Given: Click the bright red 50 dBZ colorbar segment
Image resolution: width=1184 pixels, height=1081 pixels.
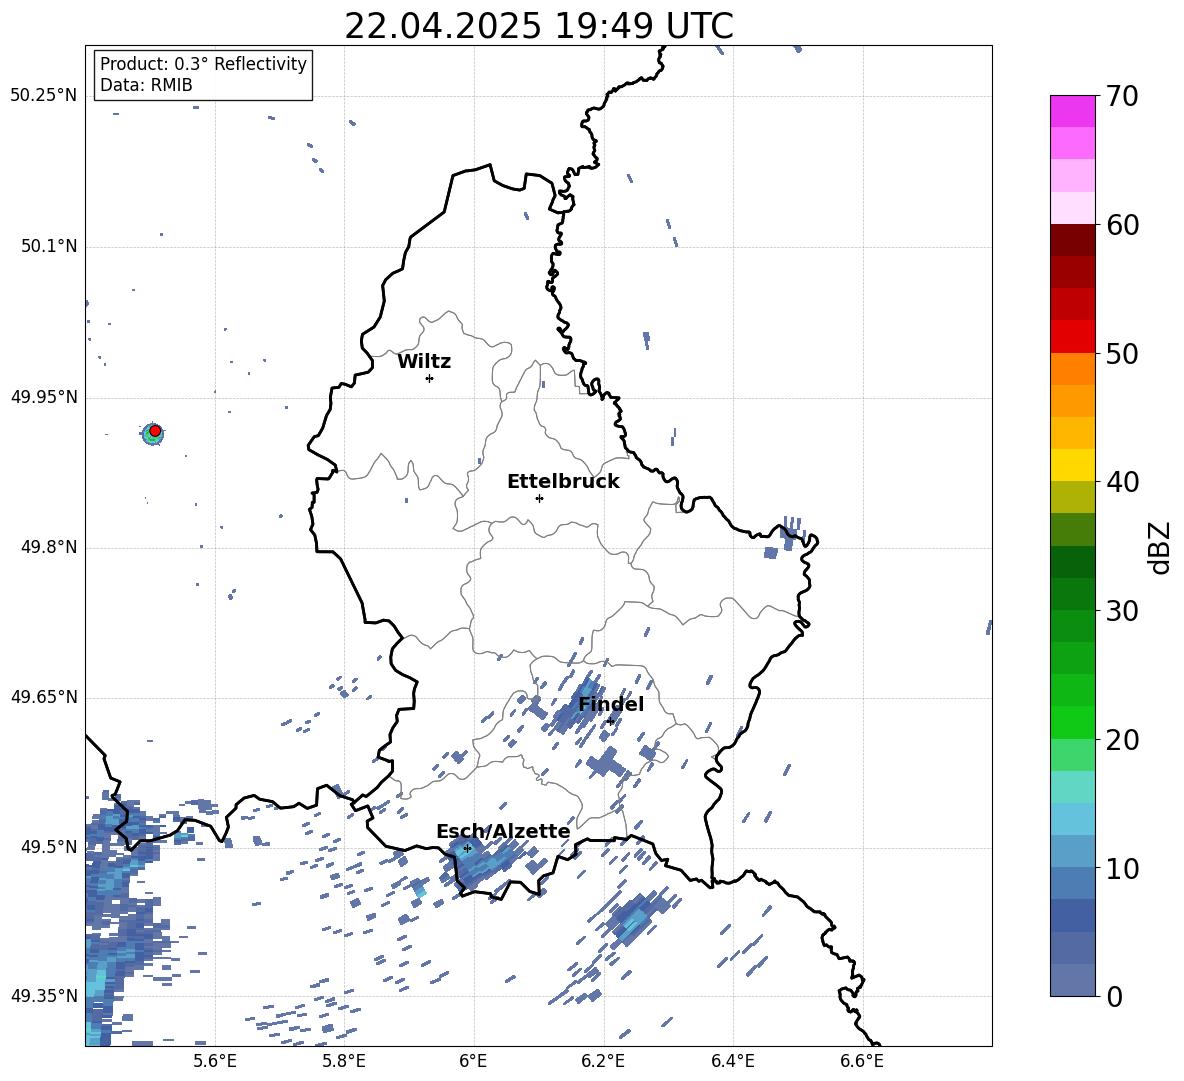Looking at the screenshot, I should coord(1072,336).
